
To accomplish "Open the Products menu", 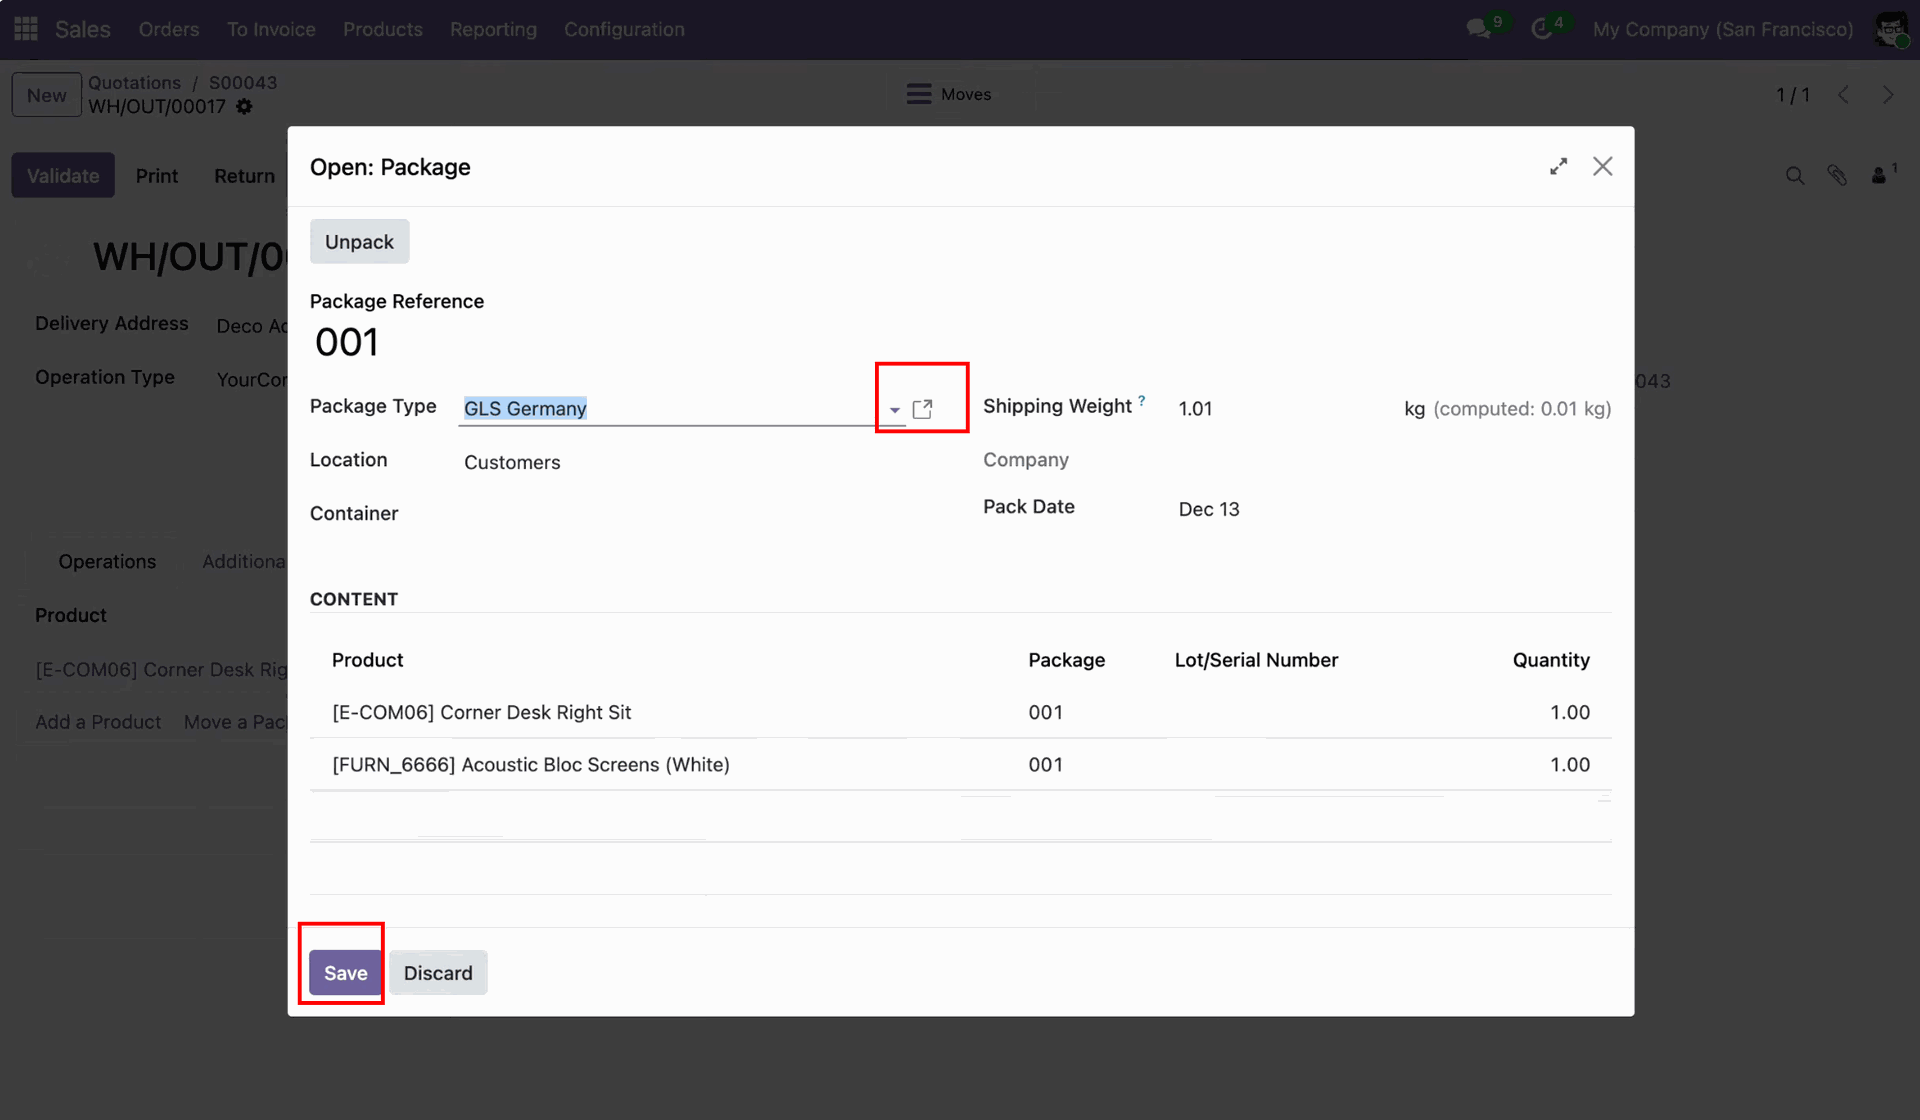I will [382, 29].
